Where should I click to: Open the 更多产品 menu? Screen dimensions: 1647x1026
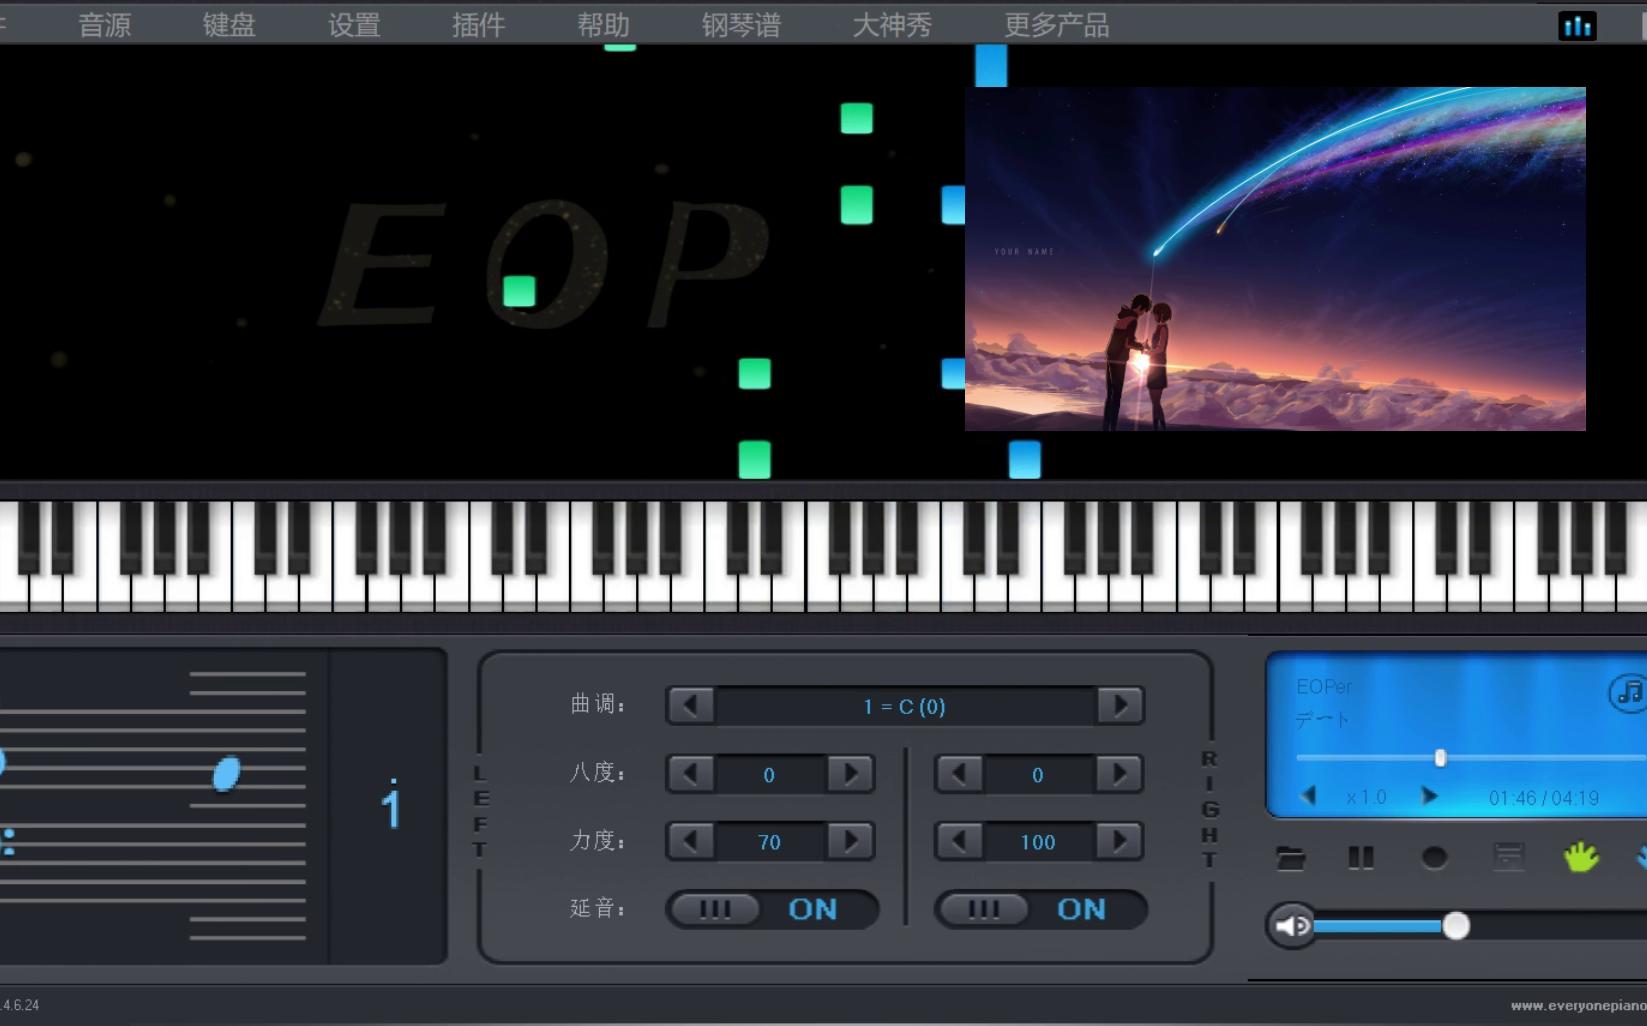[1057, 25]
